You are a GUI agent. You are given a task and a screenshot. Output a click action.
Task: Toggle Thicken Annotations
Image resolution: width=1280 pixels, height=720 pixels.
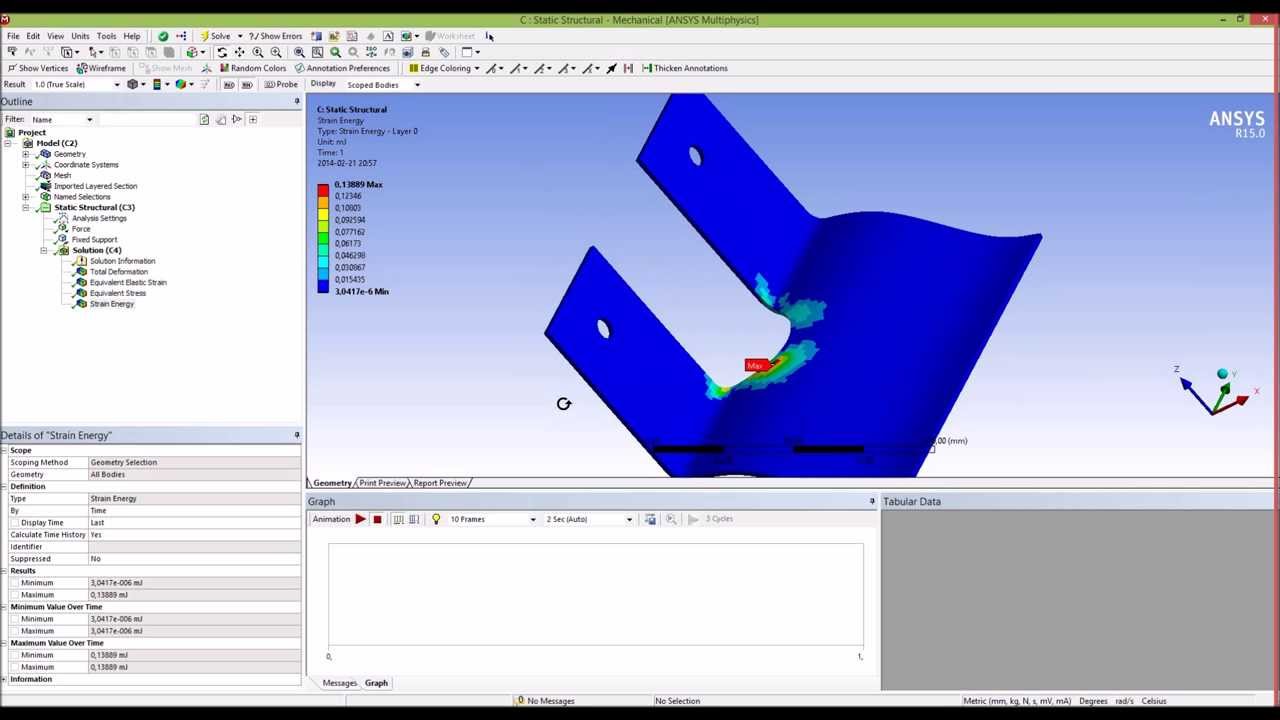(685, 68)
